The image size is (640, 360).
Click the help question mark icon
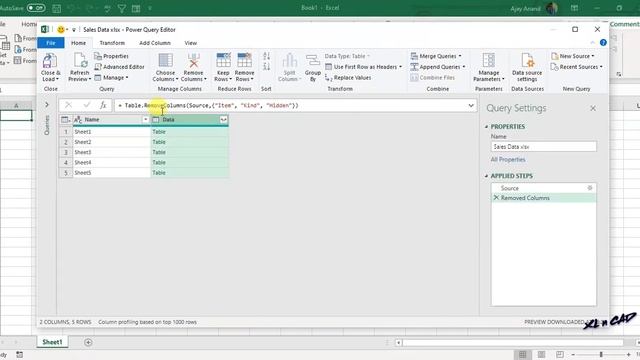pyautogui.click(x=603, y=42)
